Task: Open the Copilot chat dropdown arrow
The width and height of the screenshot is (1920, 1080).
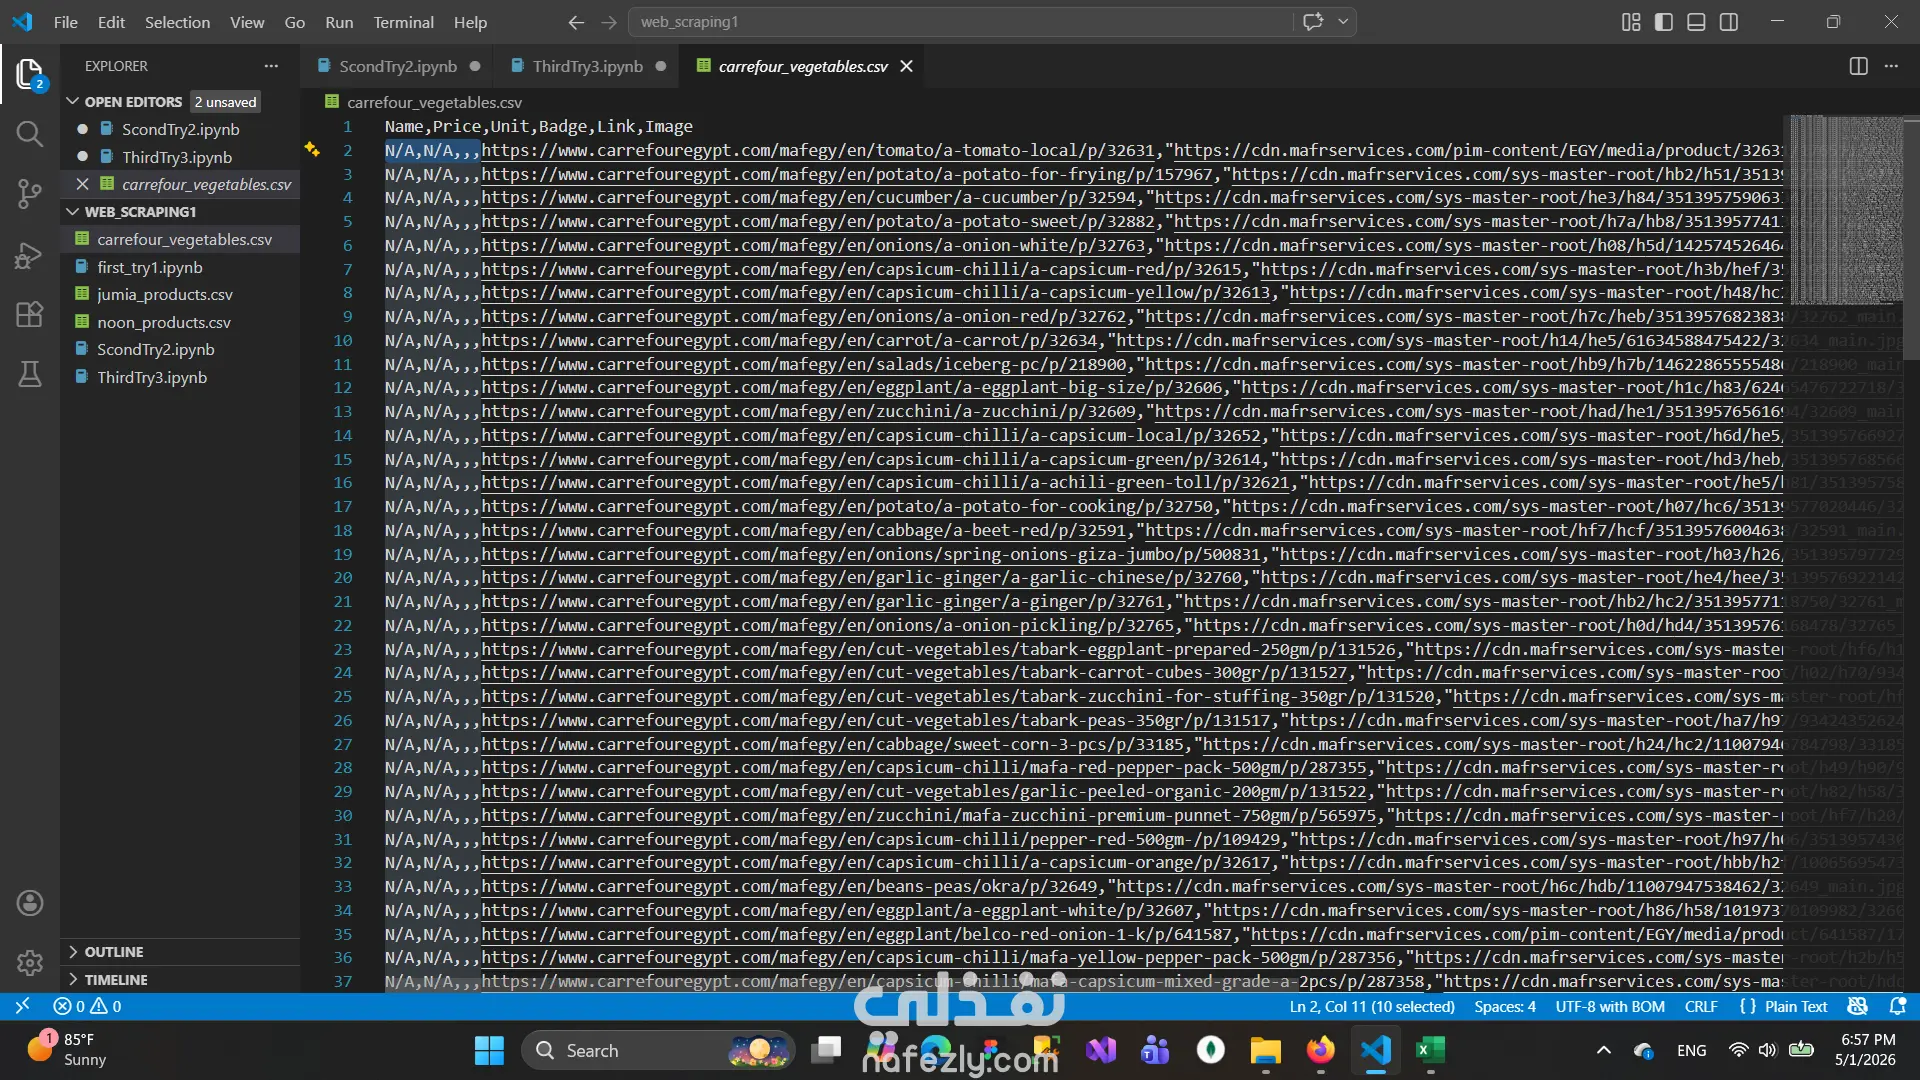Action: tap(1343, 22)
